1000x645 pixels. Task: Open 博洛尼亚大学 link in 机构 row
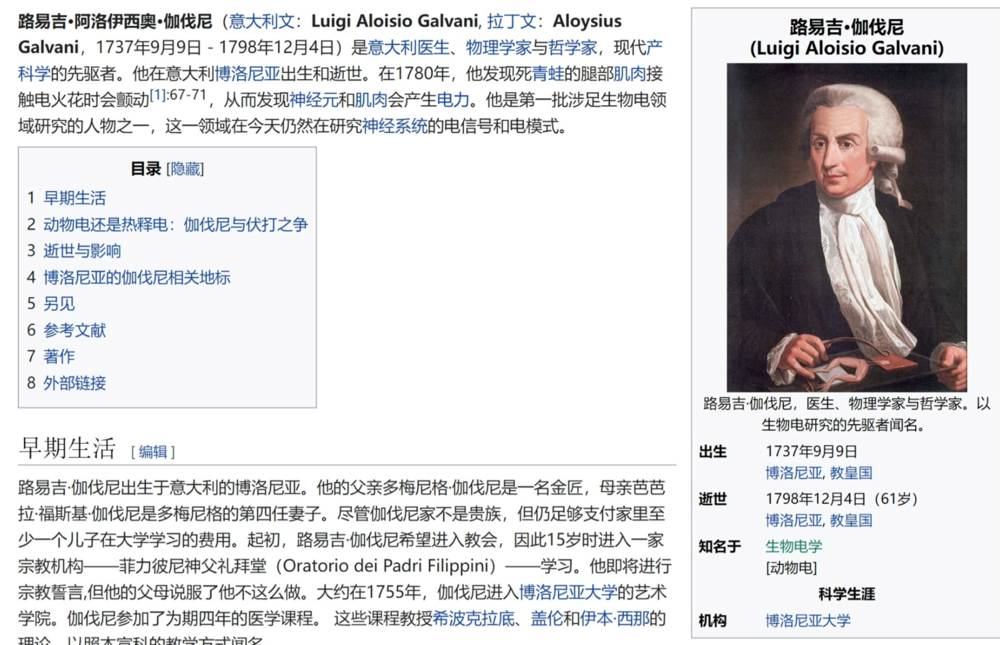808,620
